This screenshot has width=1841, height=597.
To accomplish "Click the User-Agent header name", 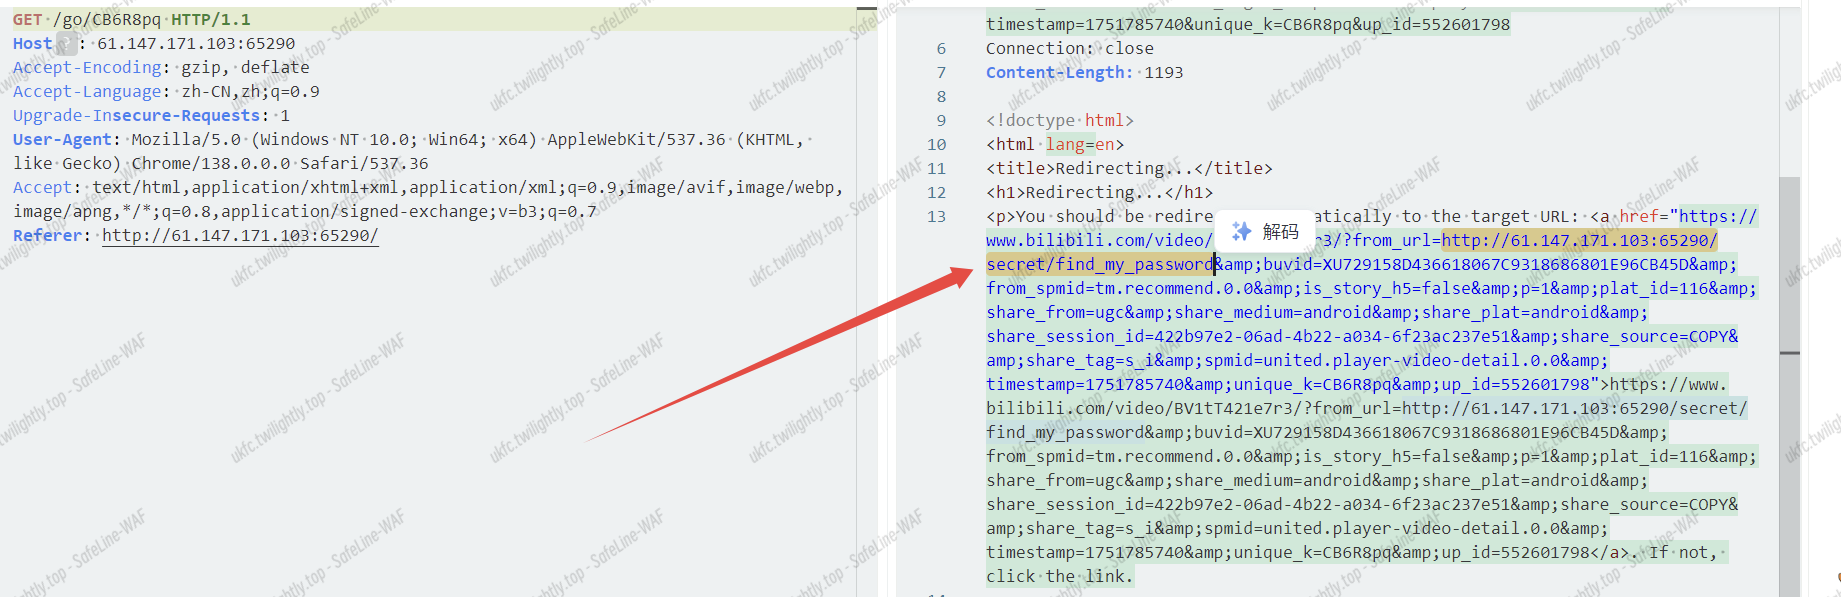I will click(x=62, y=140).
